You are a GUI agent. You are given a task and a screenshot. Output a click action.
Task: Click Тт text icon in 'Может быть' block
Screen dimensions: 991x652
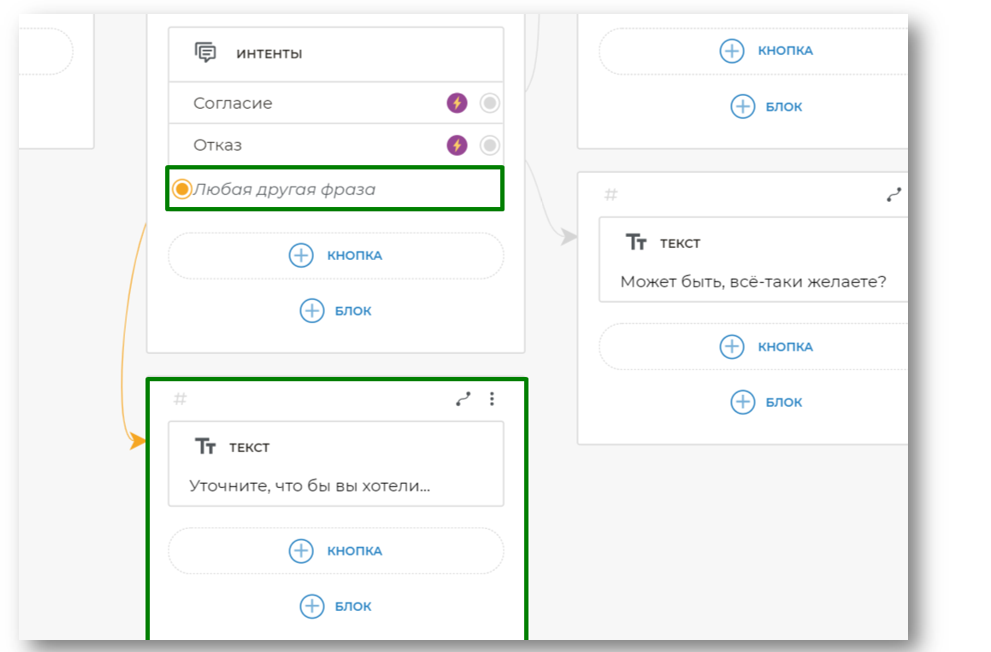636,243
